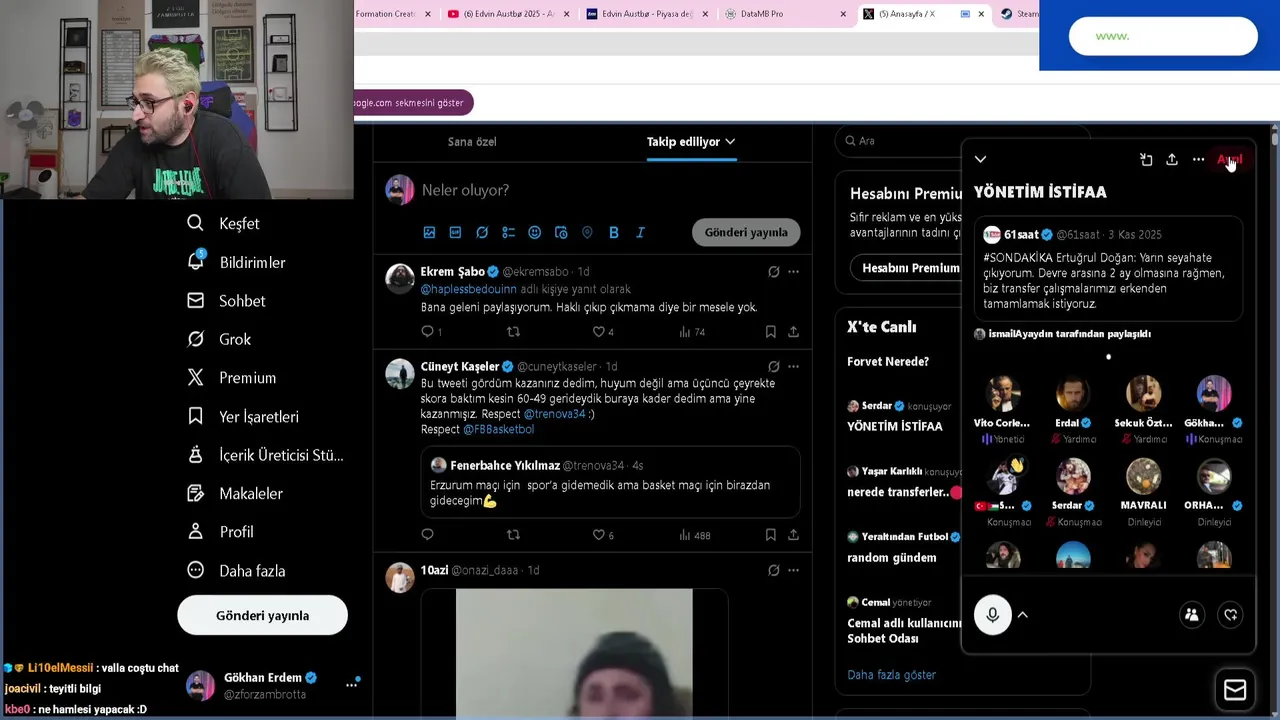Repost Ekrem Şabo's post
The width and height of the screenshot is (1280, 720).
(x=513, y=331)
